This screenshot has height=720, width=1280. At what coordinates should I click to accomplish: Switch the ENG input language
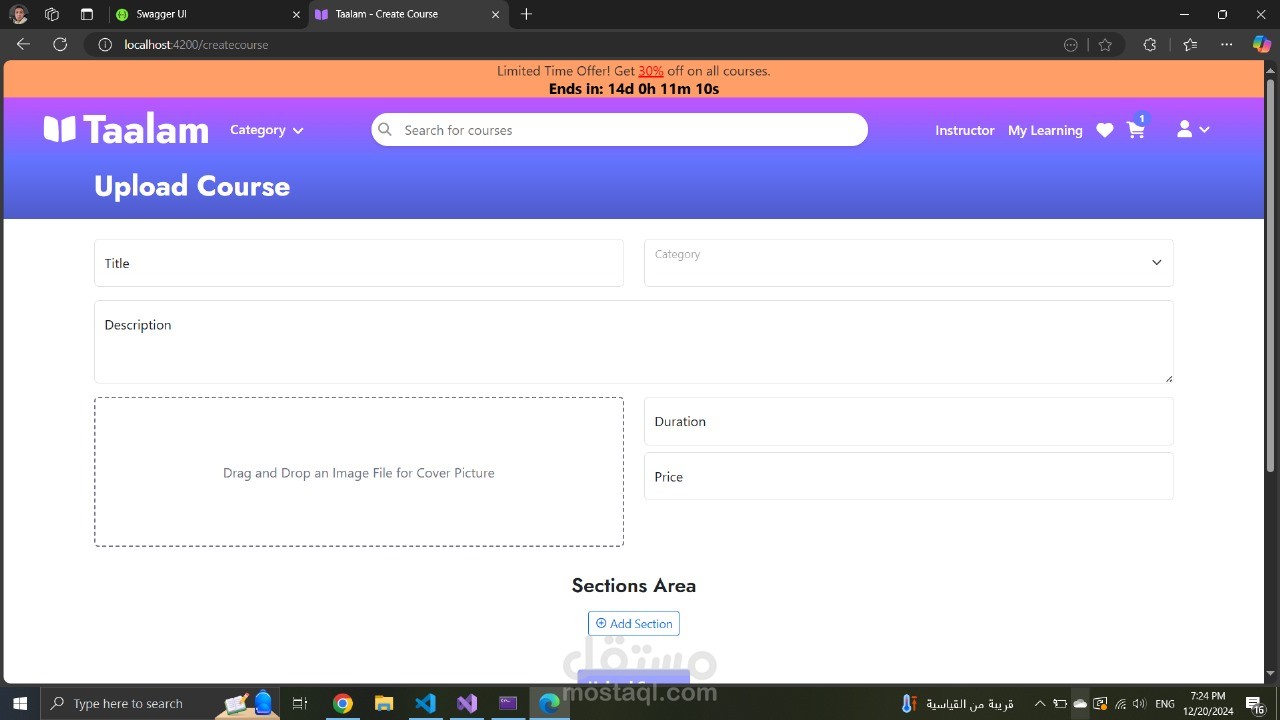pyautogui.click(x=1164, y=704)
